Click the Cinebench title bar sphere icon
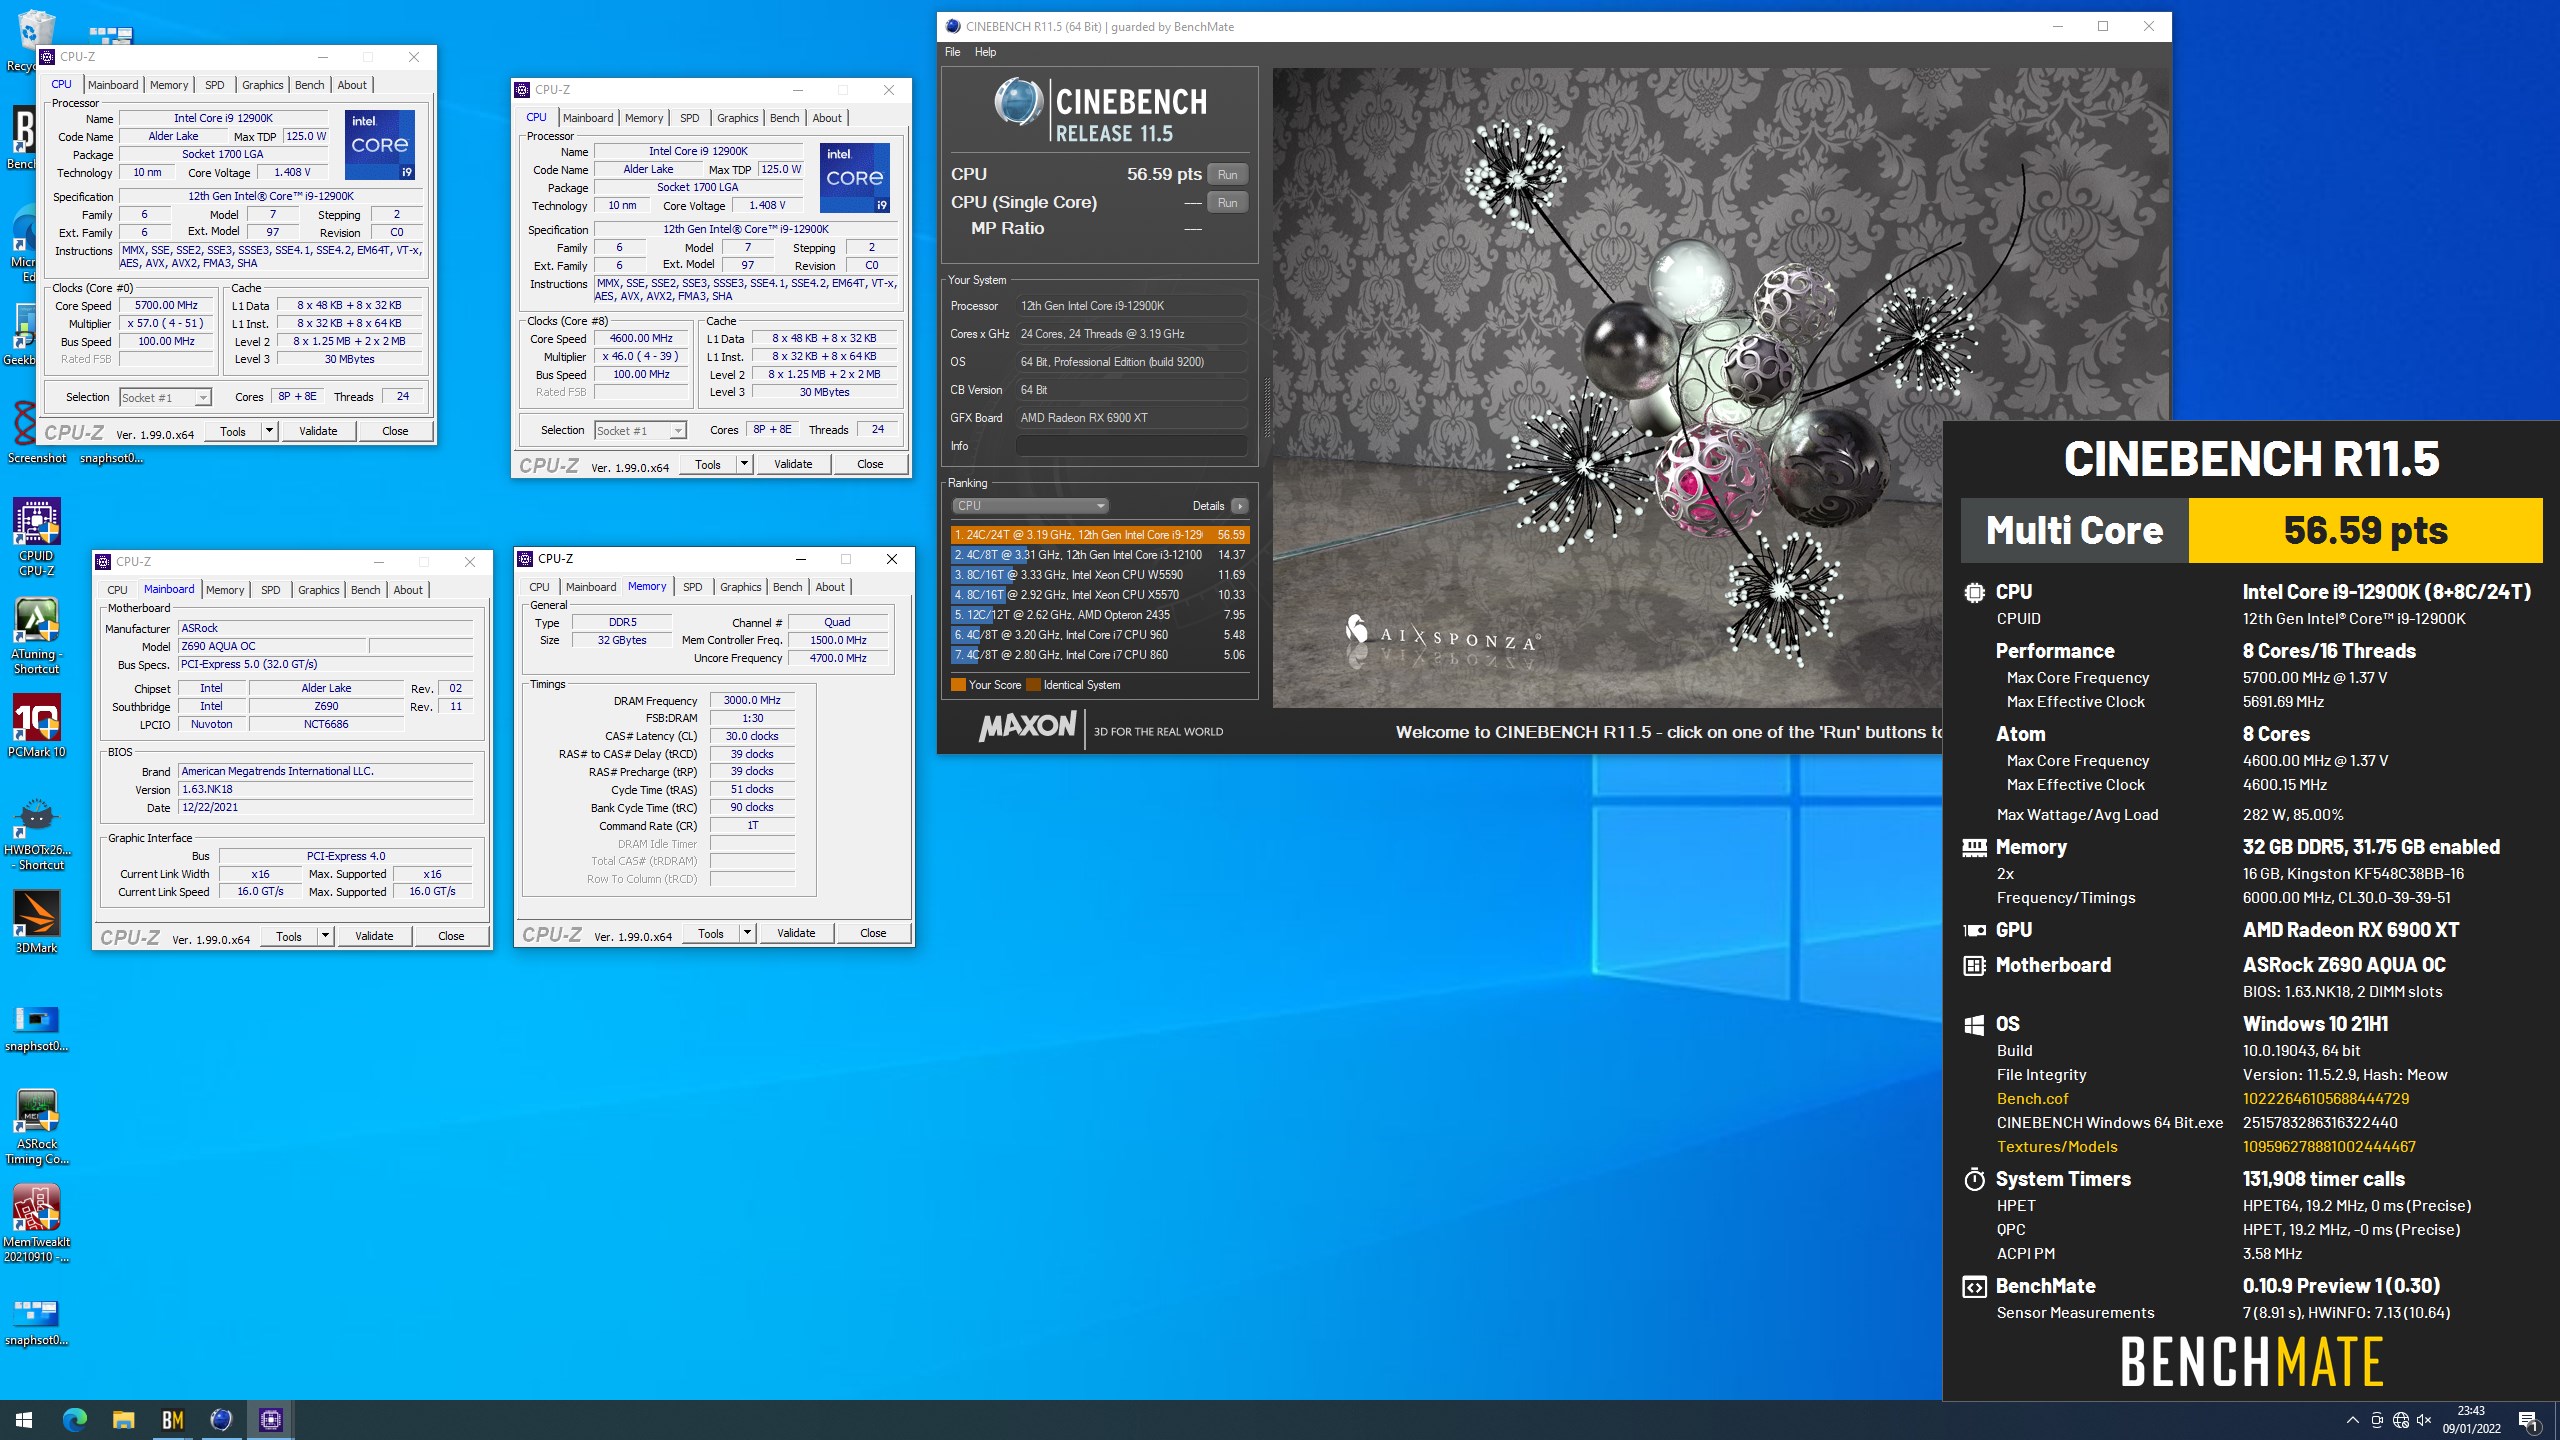This screenshot has height=1440, width=2560. click(953, 27)
